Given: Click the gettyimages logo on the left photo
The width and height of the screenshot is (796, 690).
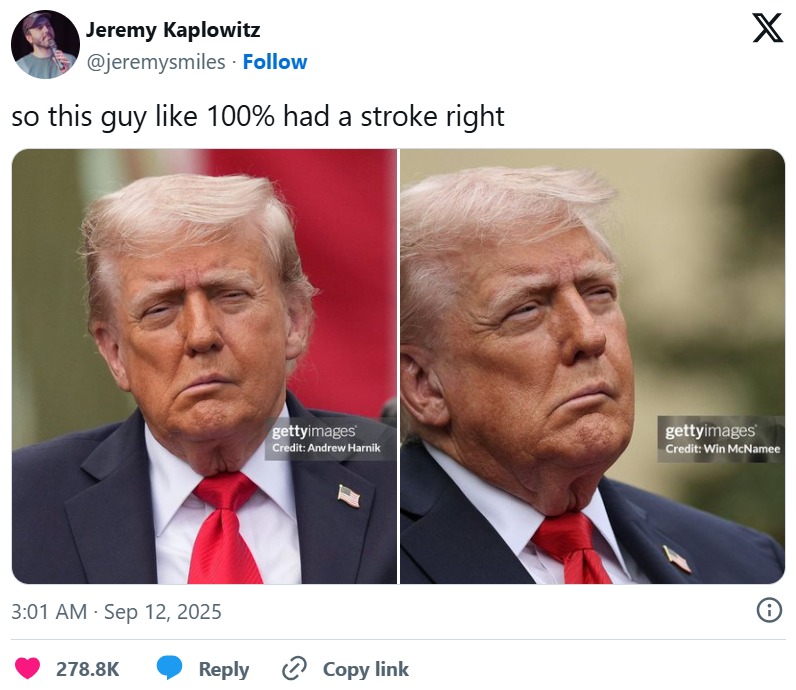Looking at the screenshot, I should (x=314, y=432).
